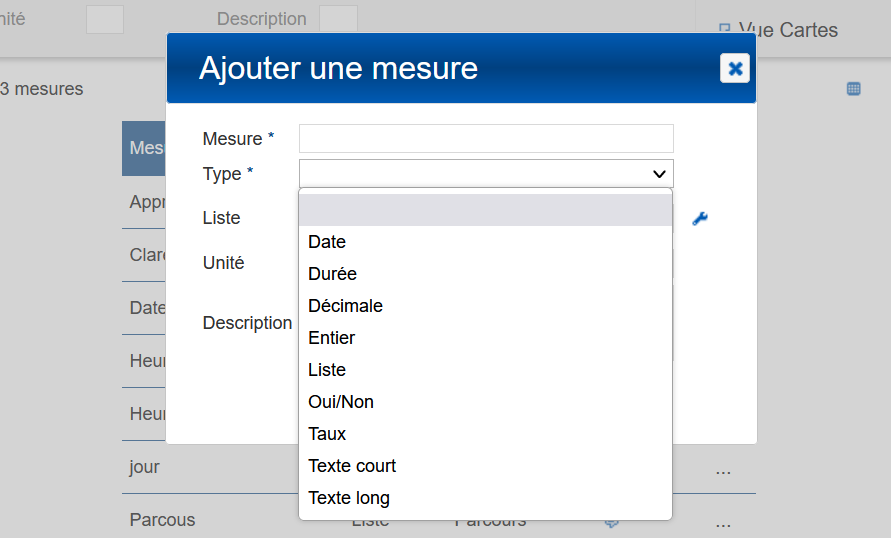Close the Ajouter une mesure dialog
891x538 pixels.
coord(735,68)
